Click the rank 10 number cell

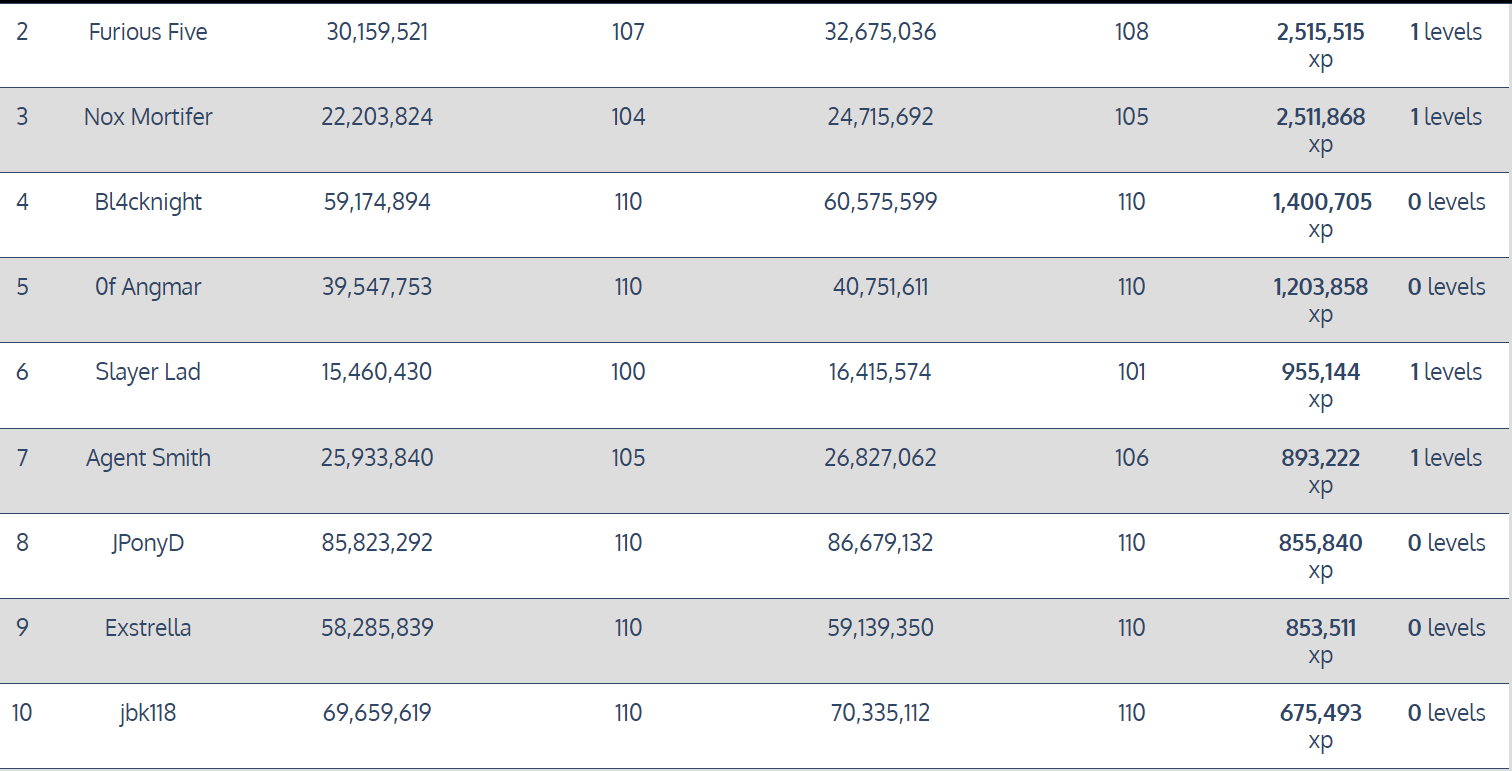coord(22,713)
